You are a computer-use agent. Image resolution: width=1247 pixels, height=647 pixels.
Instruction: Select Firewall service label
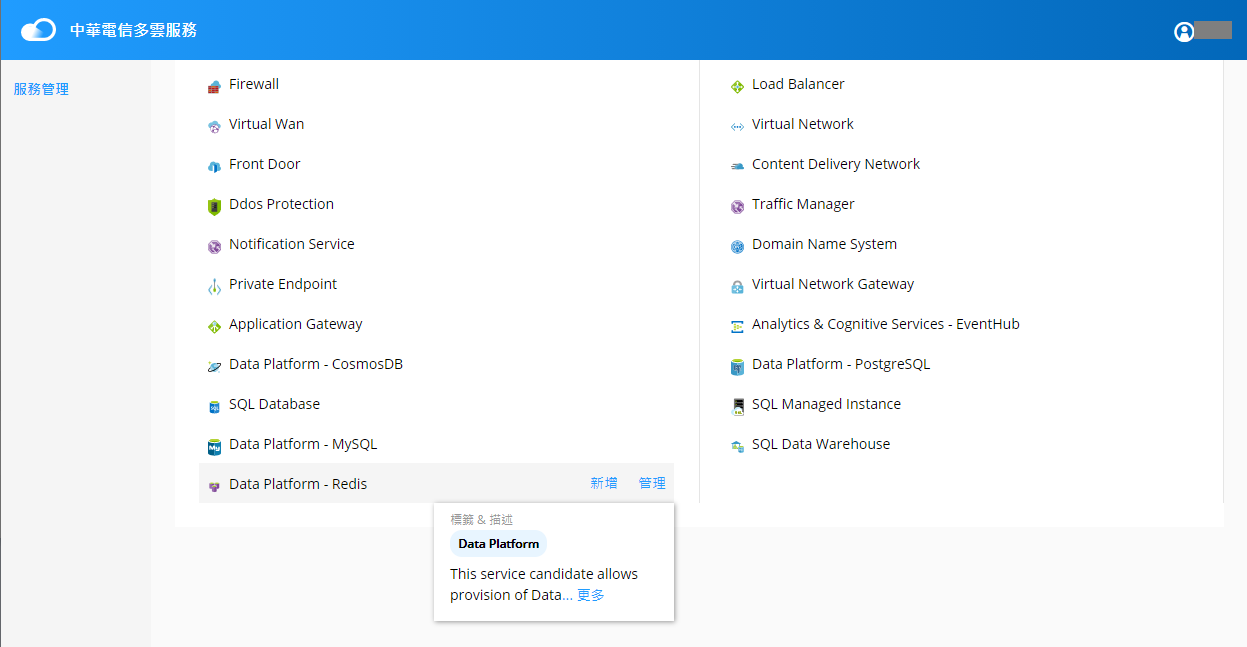(x=254, y=84)
